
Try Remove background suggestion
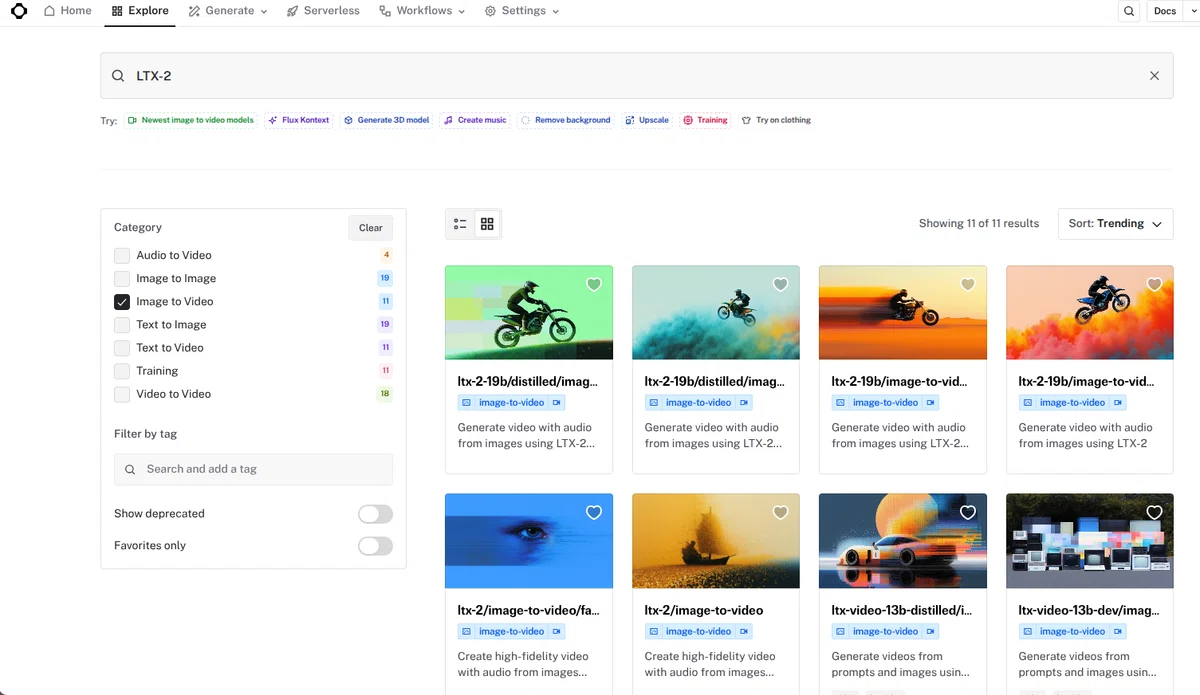click(x=566, y=120)
